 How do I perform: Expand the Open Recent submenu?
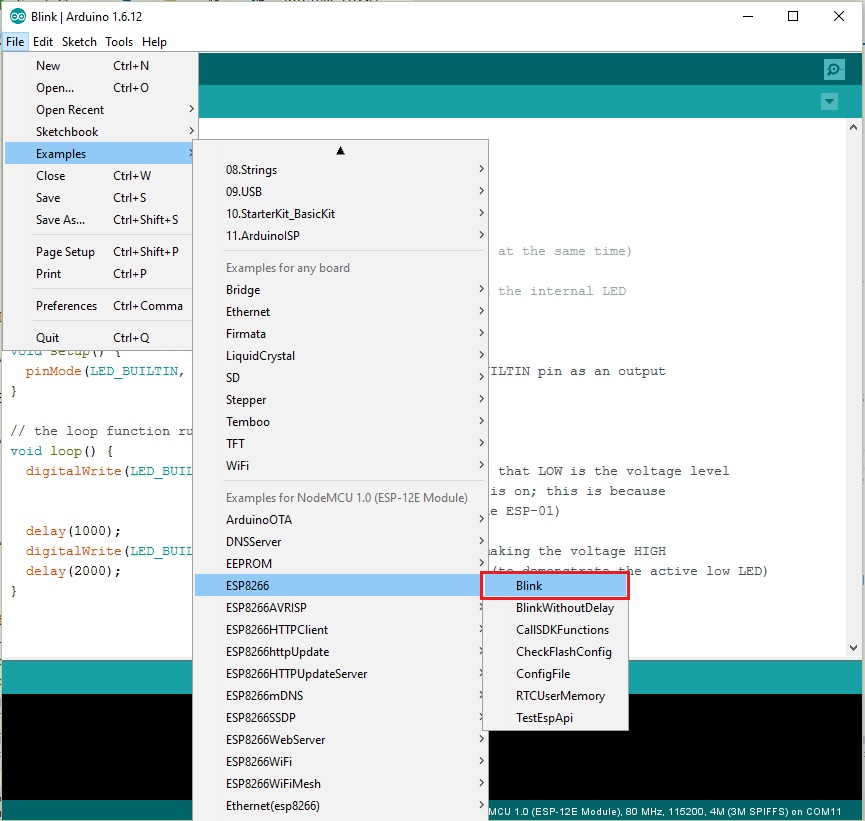pyautogui.click(x=100, y=110)
